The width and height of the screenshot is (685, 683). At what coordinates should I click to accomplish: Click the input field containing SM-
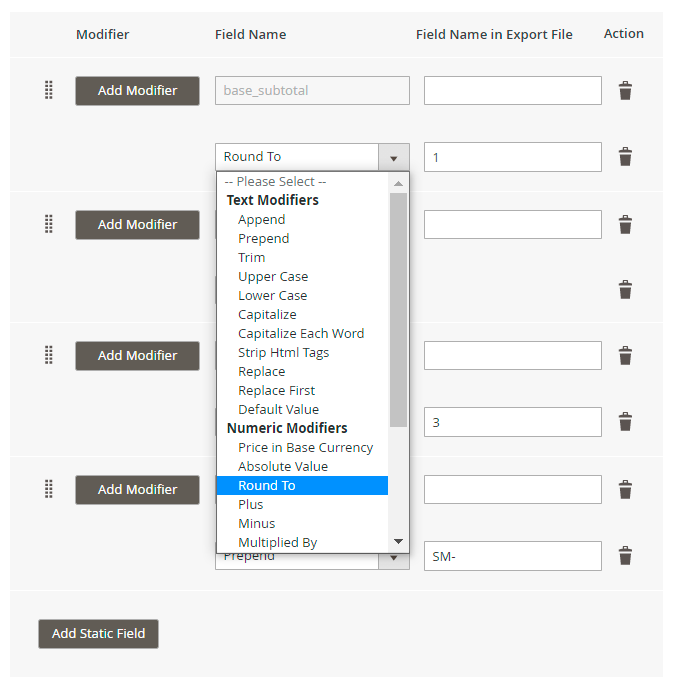512,556
